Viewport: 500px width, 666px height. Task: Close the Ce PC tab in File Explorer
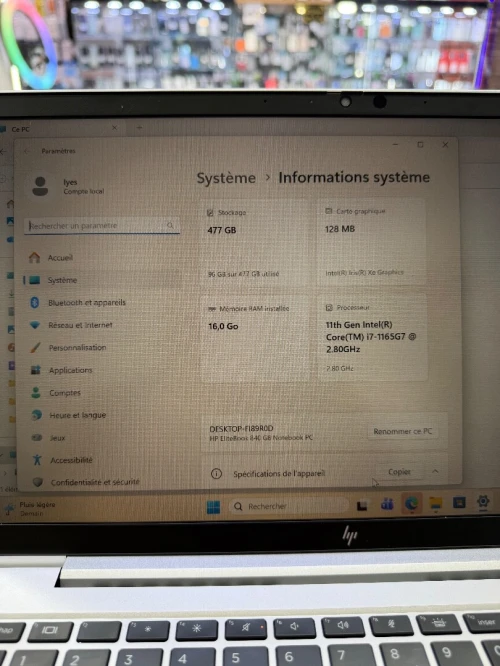(114, 127)
